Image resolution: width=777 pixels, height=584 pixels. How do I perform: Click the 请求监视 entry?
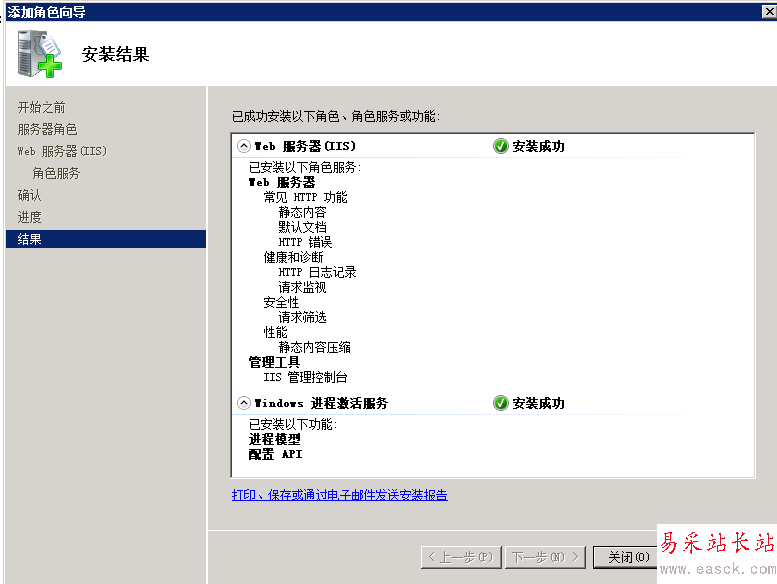coord(302,287)
